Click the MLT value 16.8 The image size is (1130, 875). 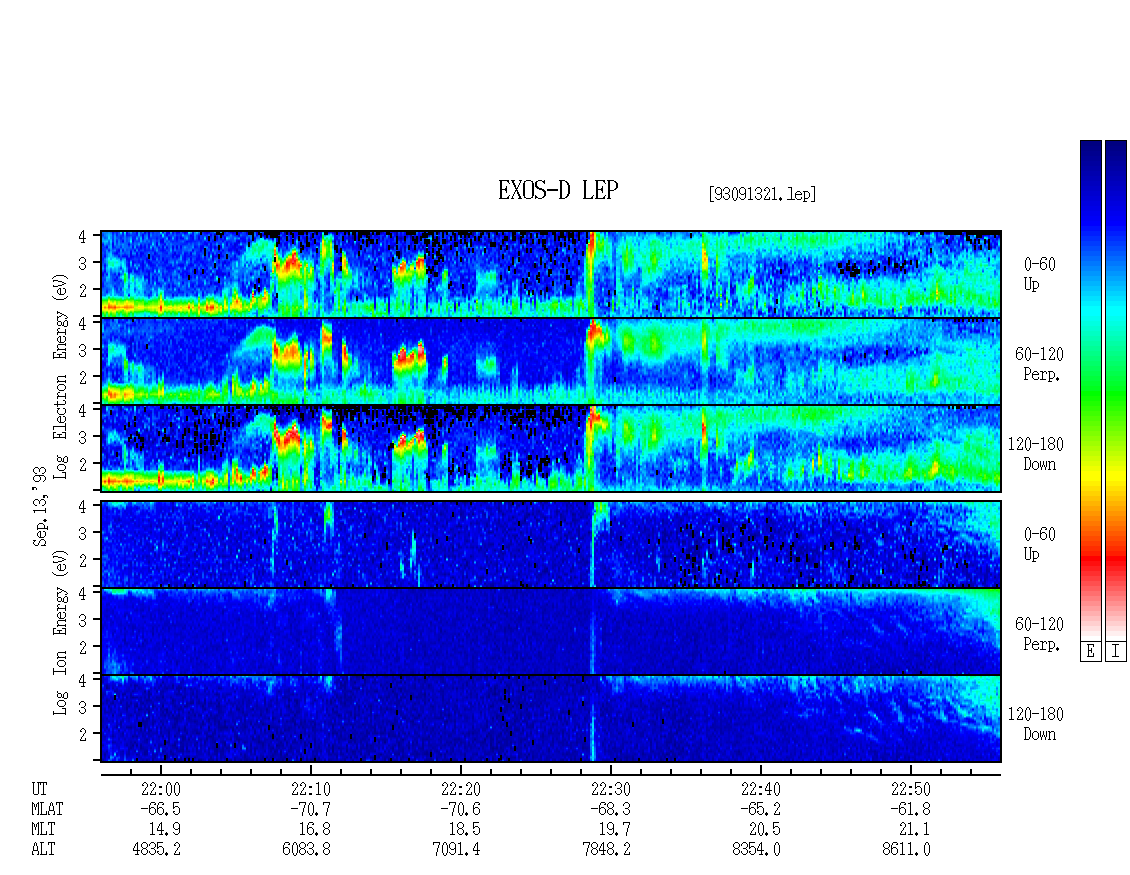point(314,830)
